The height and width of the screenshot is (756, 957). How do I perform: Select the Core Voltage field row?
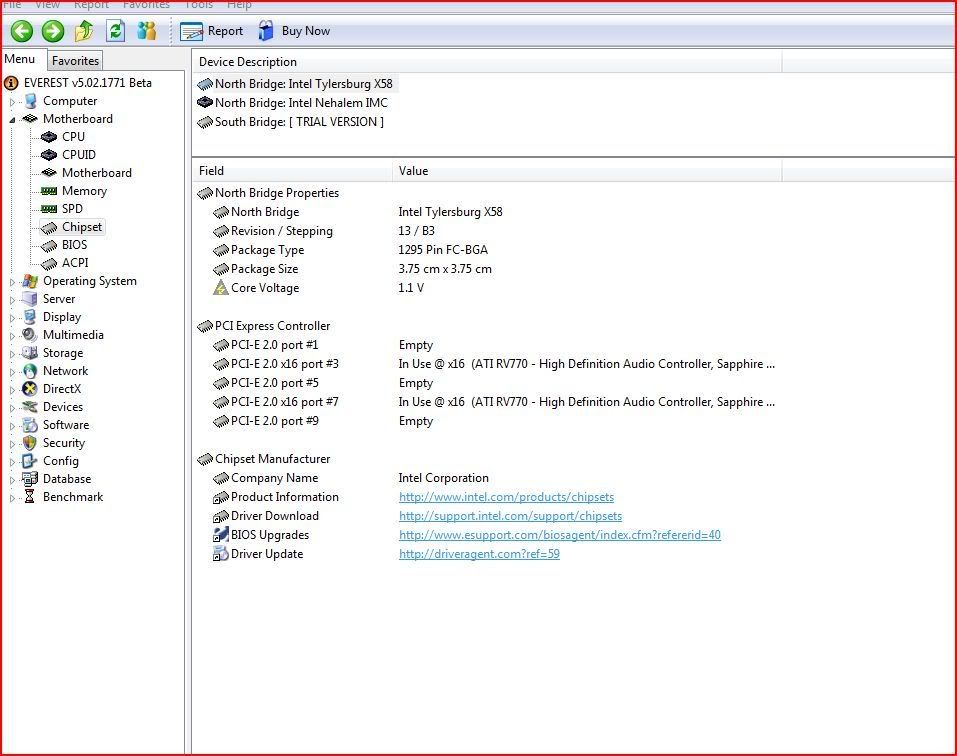pyautogui.click(x=317, y=288)
